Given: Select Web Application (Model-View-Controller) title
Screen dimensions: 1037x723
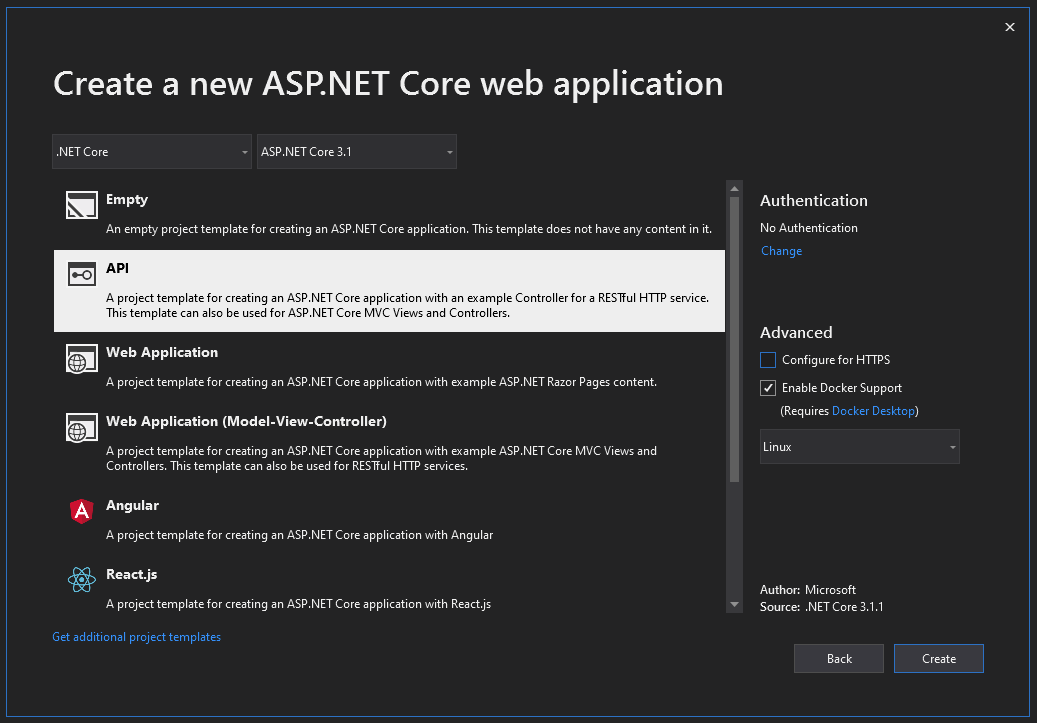Looking at the screenshot, I should pyautogui.click(x=246, y=421).
